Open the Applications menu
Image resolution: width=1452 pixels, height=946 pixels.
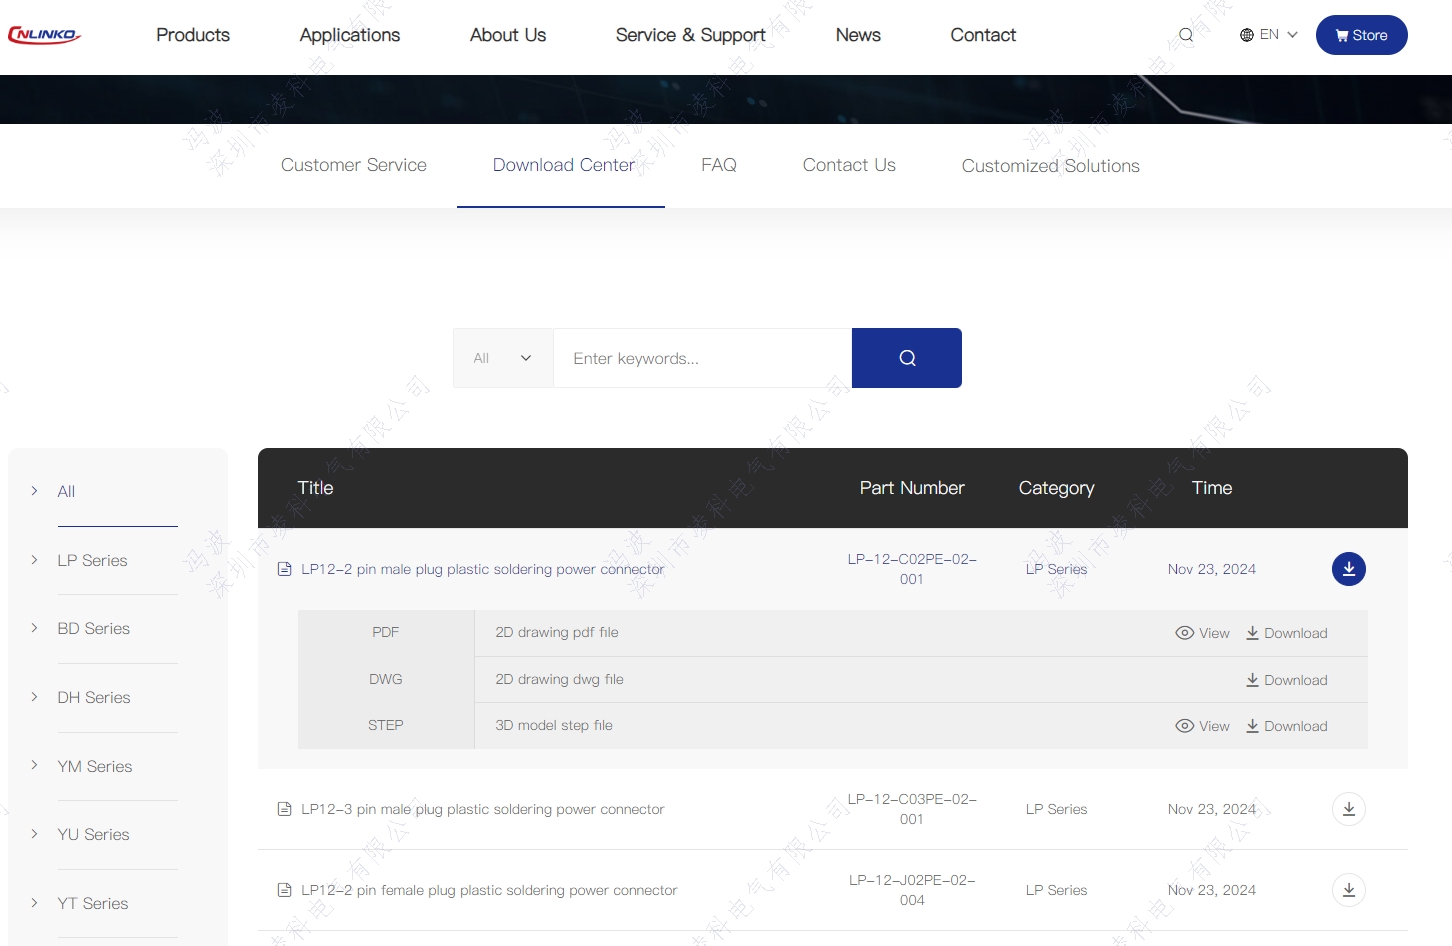click(x=350, y=35)
